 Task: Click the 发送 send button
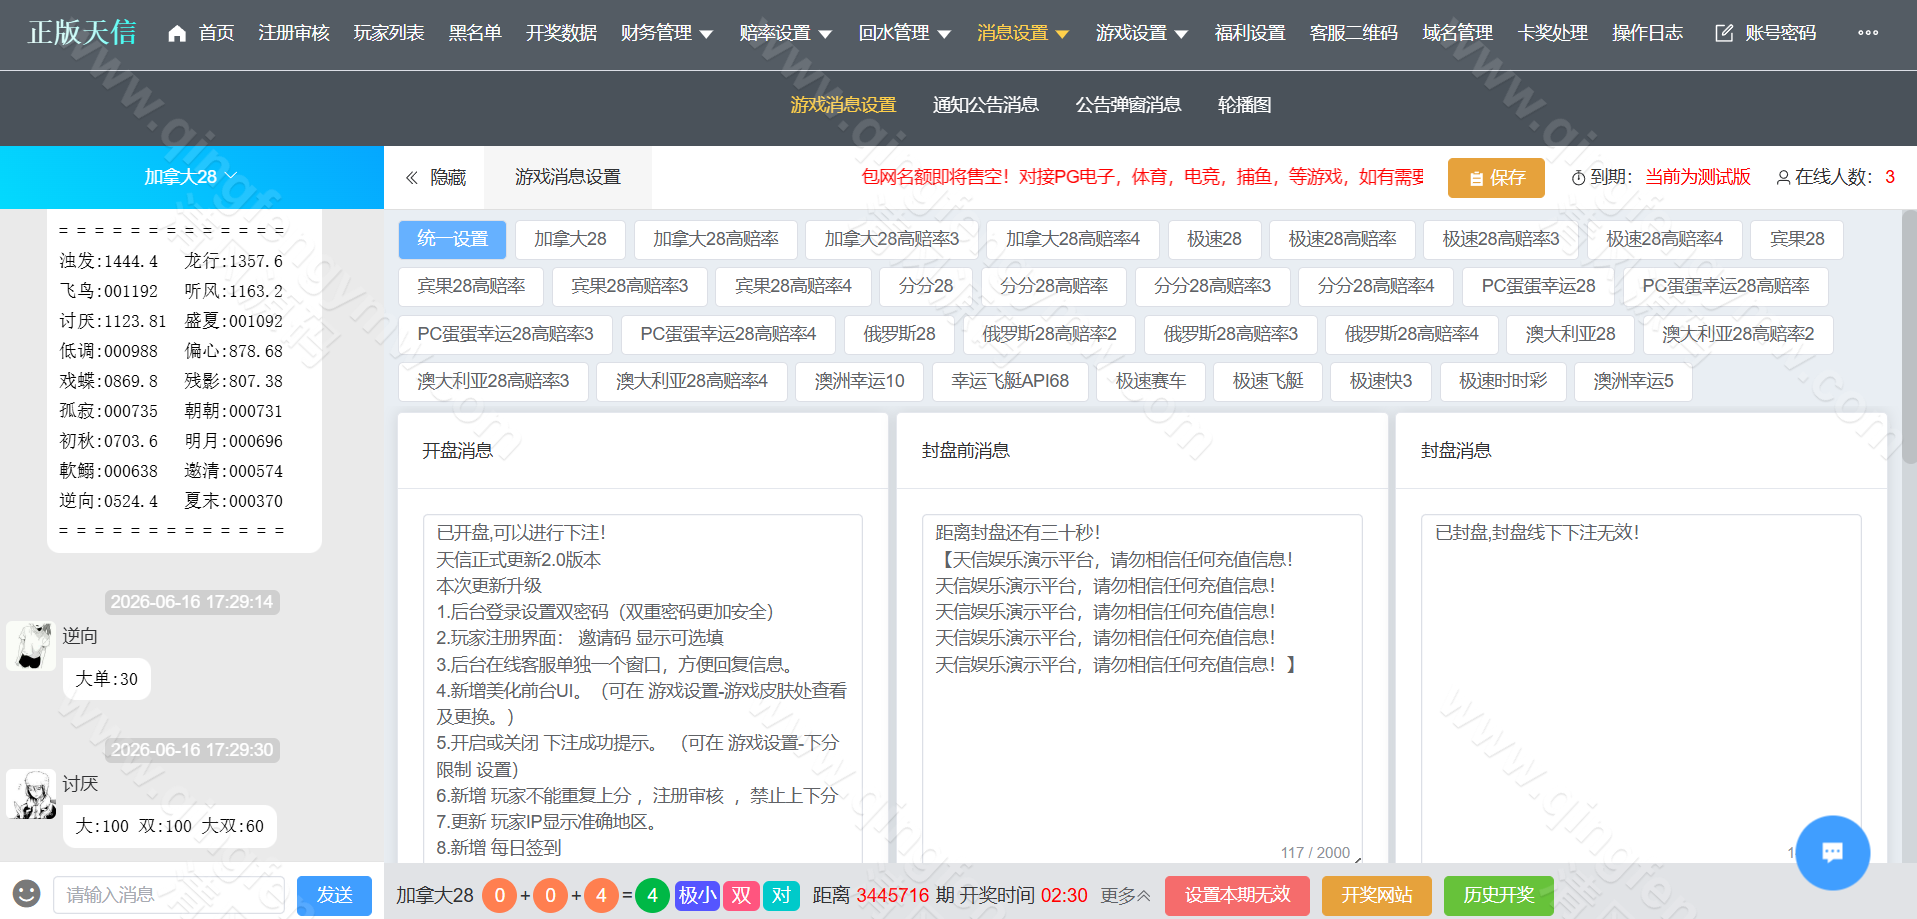coord(334,895)
